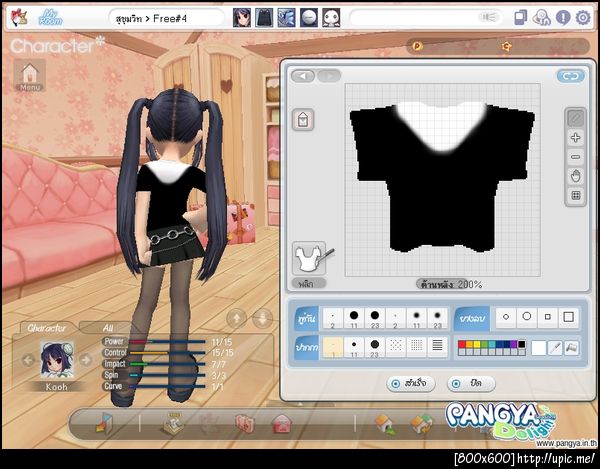600x469 pixels.
Task: Click the ปิด close button
Action: click(x=471, y=384)
